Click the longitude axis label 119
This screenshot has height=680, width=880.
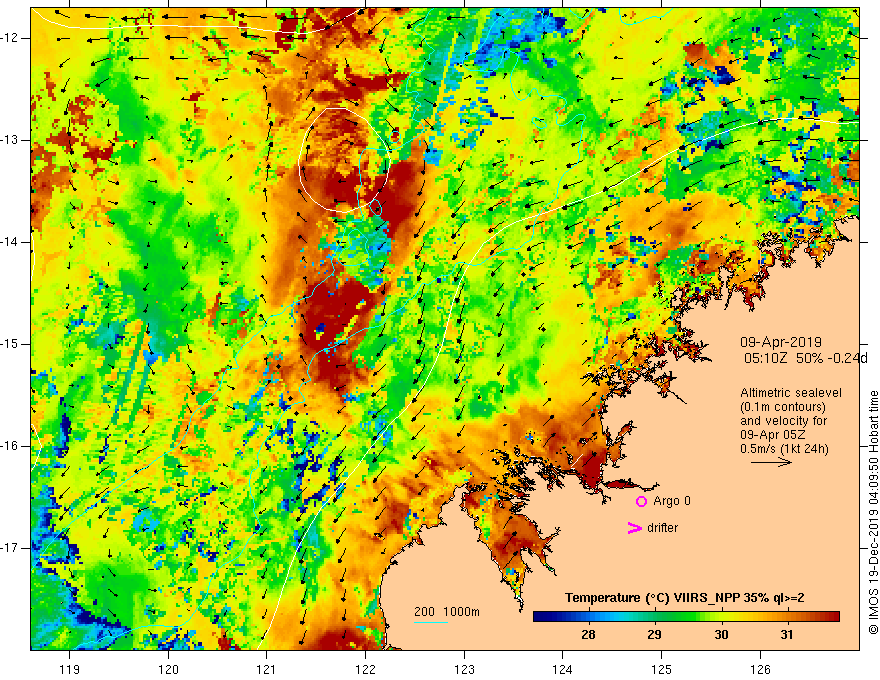pyautogui.click(x=70, y=669)
